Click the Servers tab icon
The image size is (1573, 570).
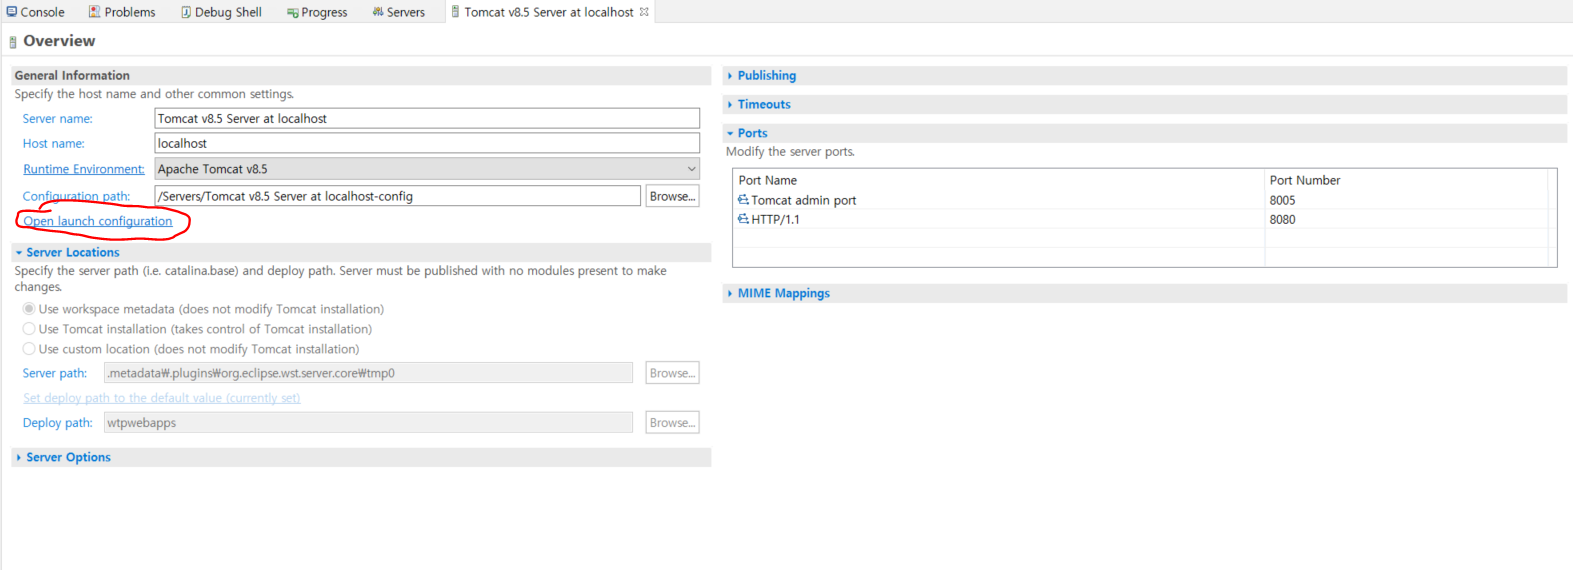coord(378,12)
